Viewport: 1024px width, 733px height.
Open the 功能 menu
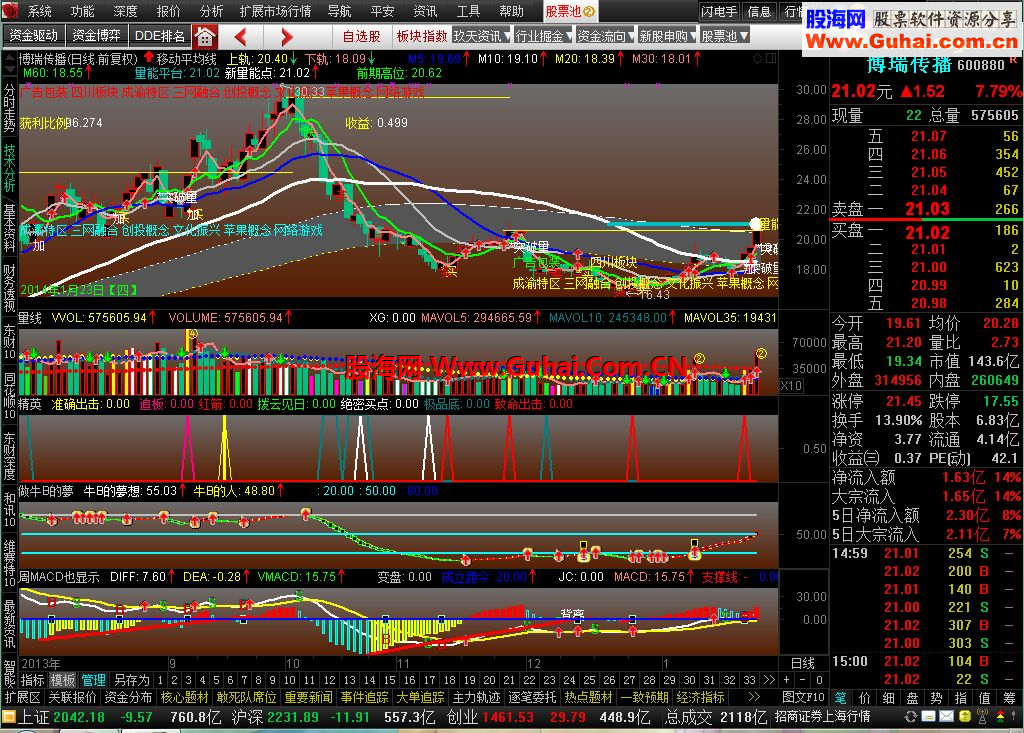point(82,11)
